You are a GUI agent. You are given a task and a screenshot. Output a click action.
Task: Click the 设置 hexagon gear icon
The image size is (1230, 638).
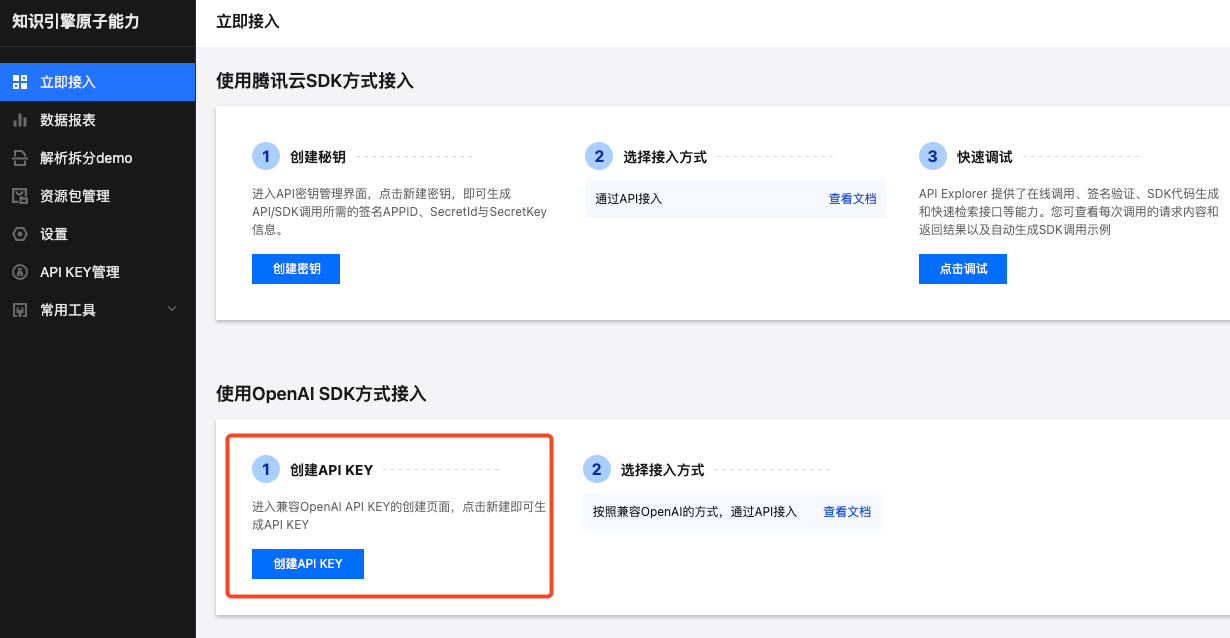click(20, 234)
